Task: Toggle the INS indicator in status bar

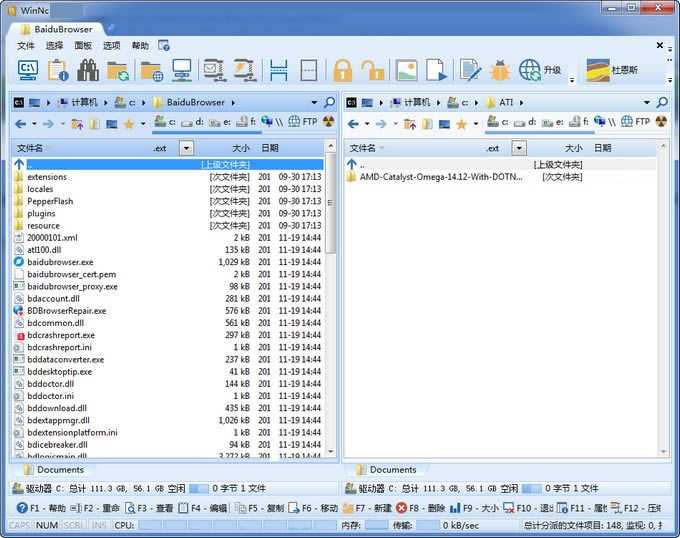Action: pos(100,525)
